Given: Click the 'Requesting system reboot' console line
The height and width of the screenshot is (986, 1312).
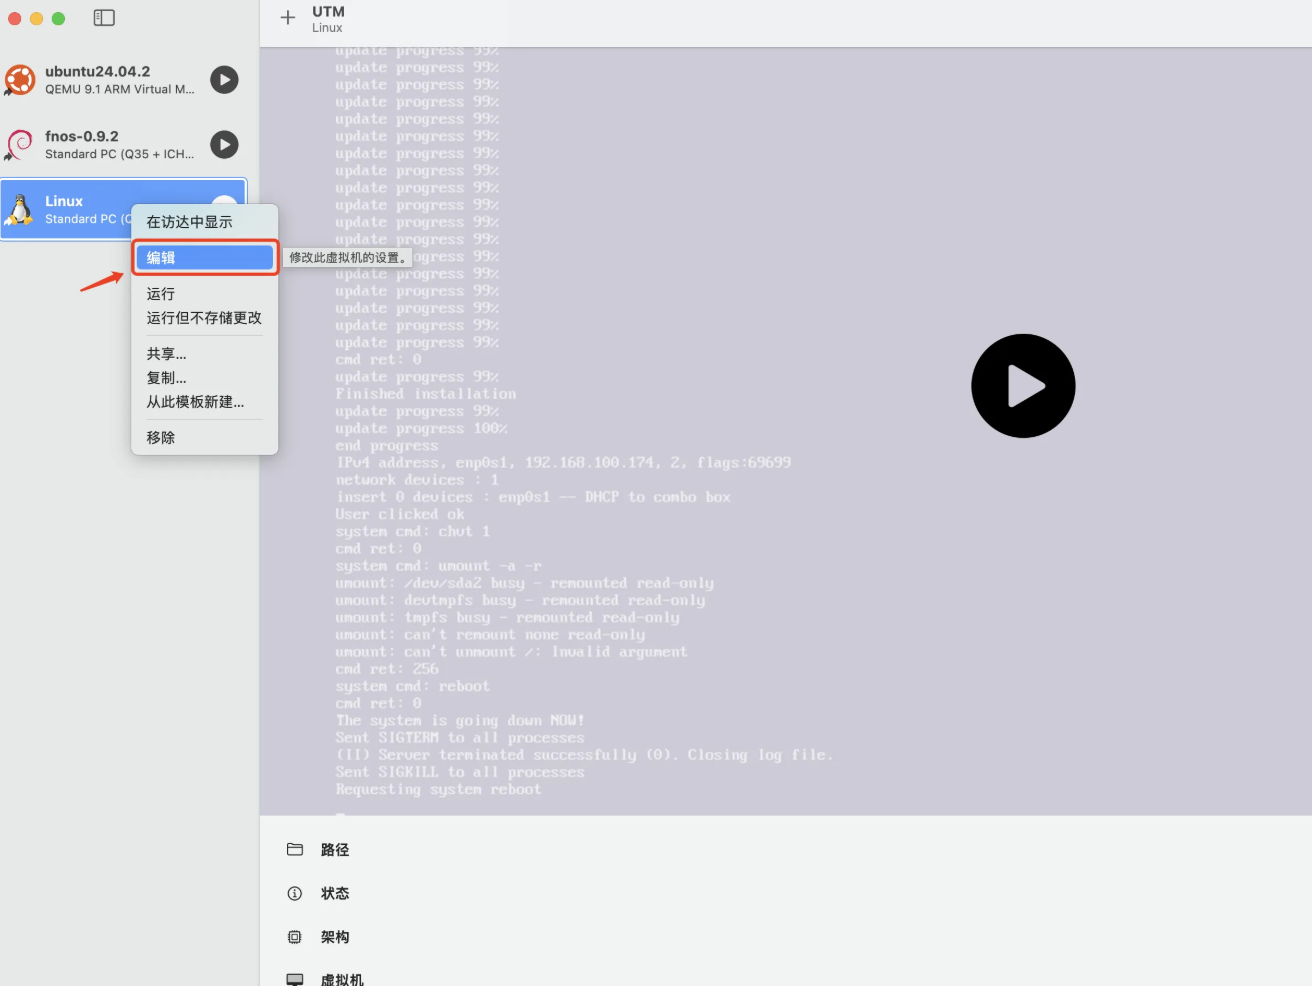Looking at the screenshot, I should [438, 790].
